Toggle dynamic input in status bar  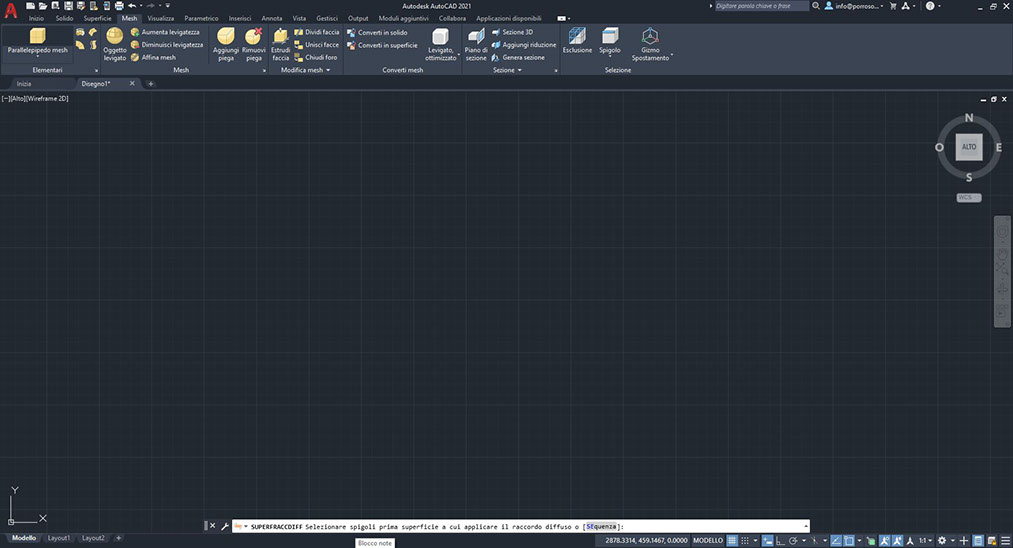point(768,540)
